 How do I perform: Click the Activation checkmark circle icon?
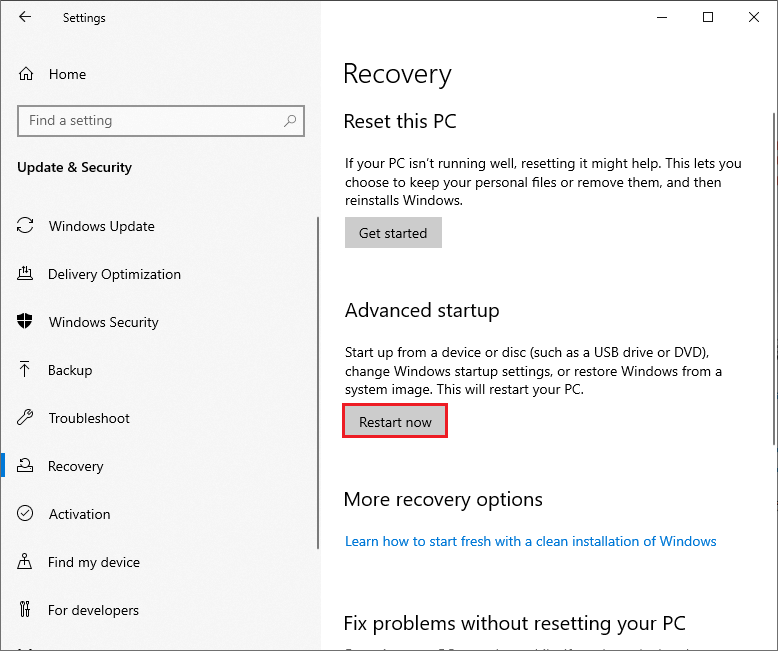click(25, 513)
